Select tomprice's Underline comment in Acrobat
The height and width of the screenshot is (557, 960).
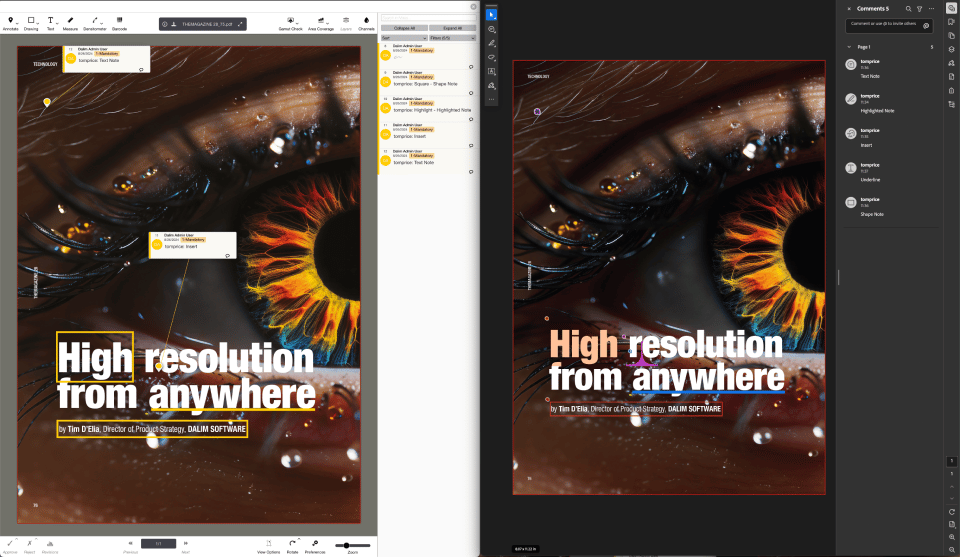pyautogui.click(x=891, y=172)
